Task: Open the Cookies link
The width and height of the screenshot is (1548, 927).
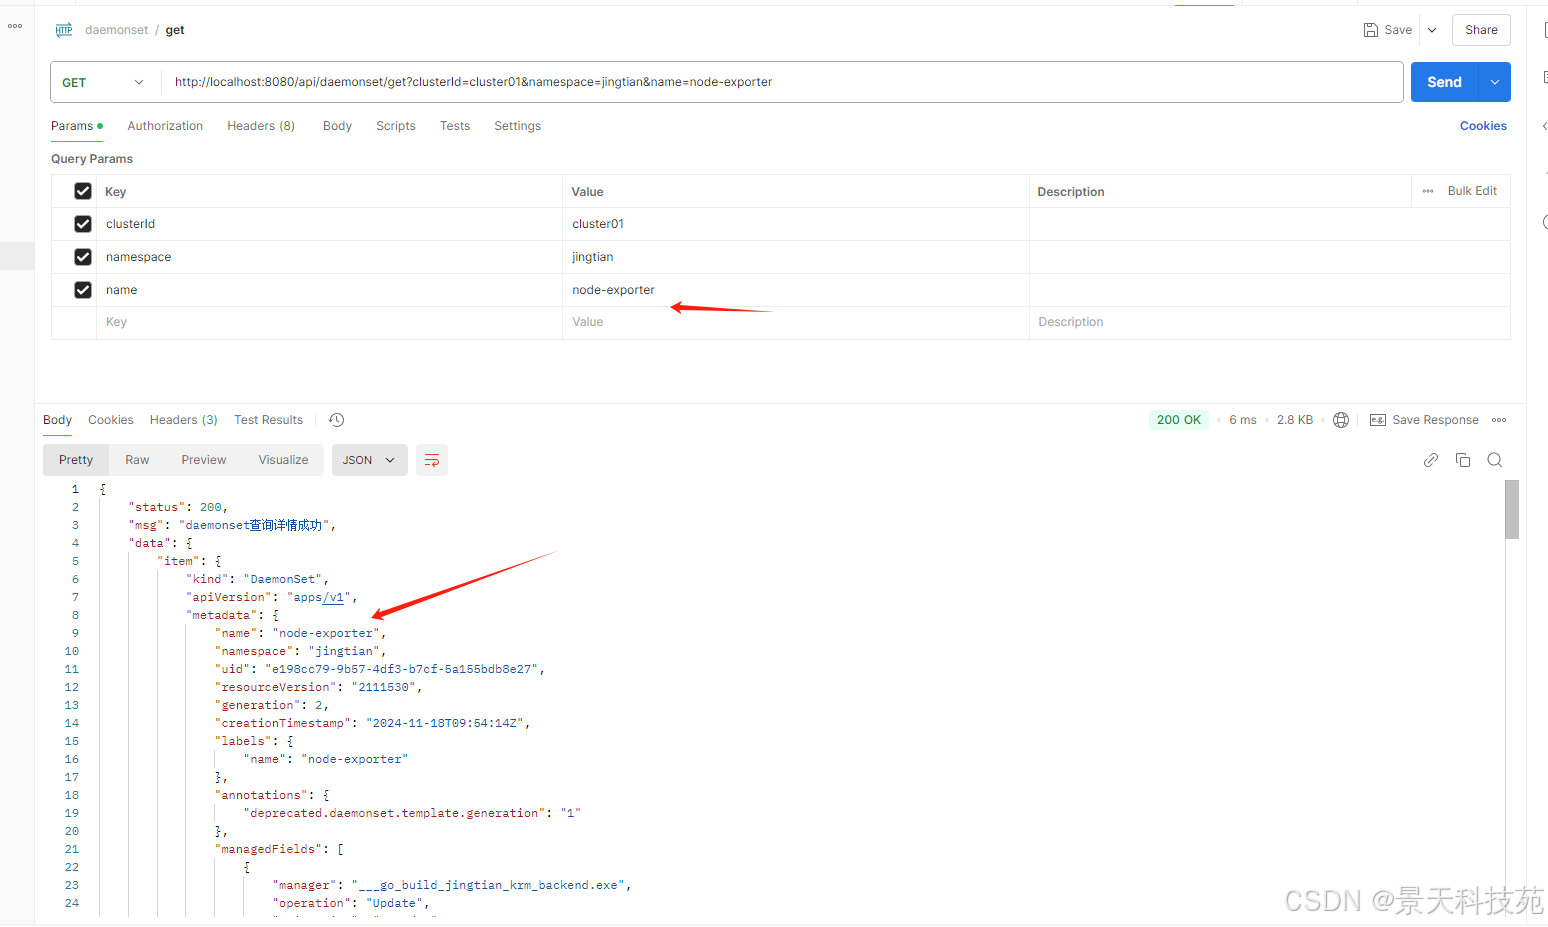Action: [1483, 126]
